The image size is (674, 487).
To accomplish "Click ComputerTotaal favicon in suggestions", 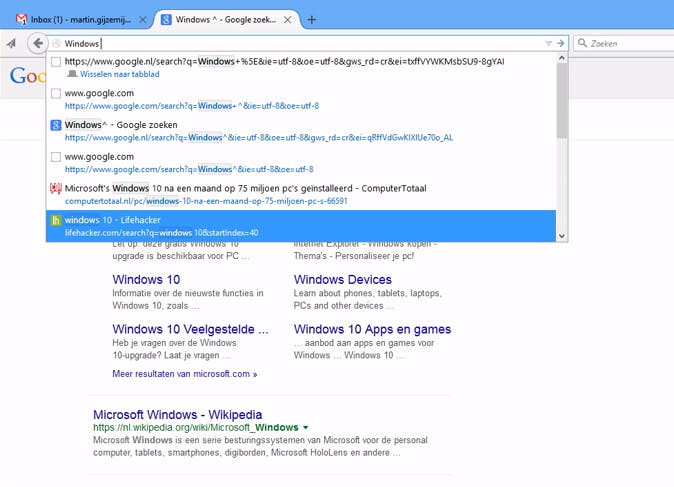I will 56,188.
